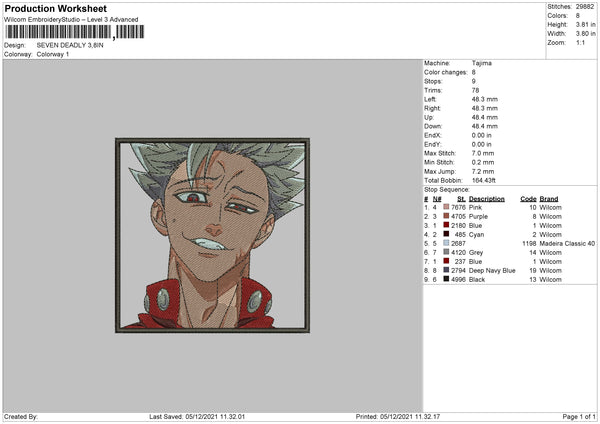Click the embroidered character design preview

click(x=212, y=235)
